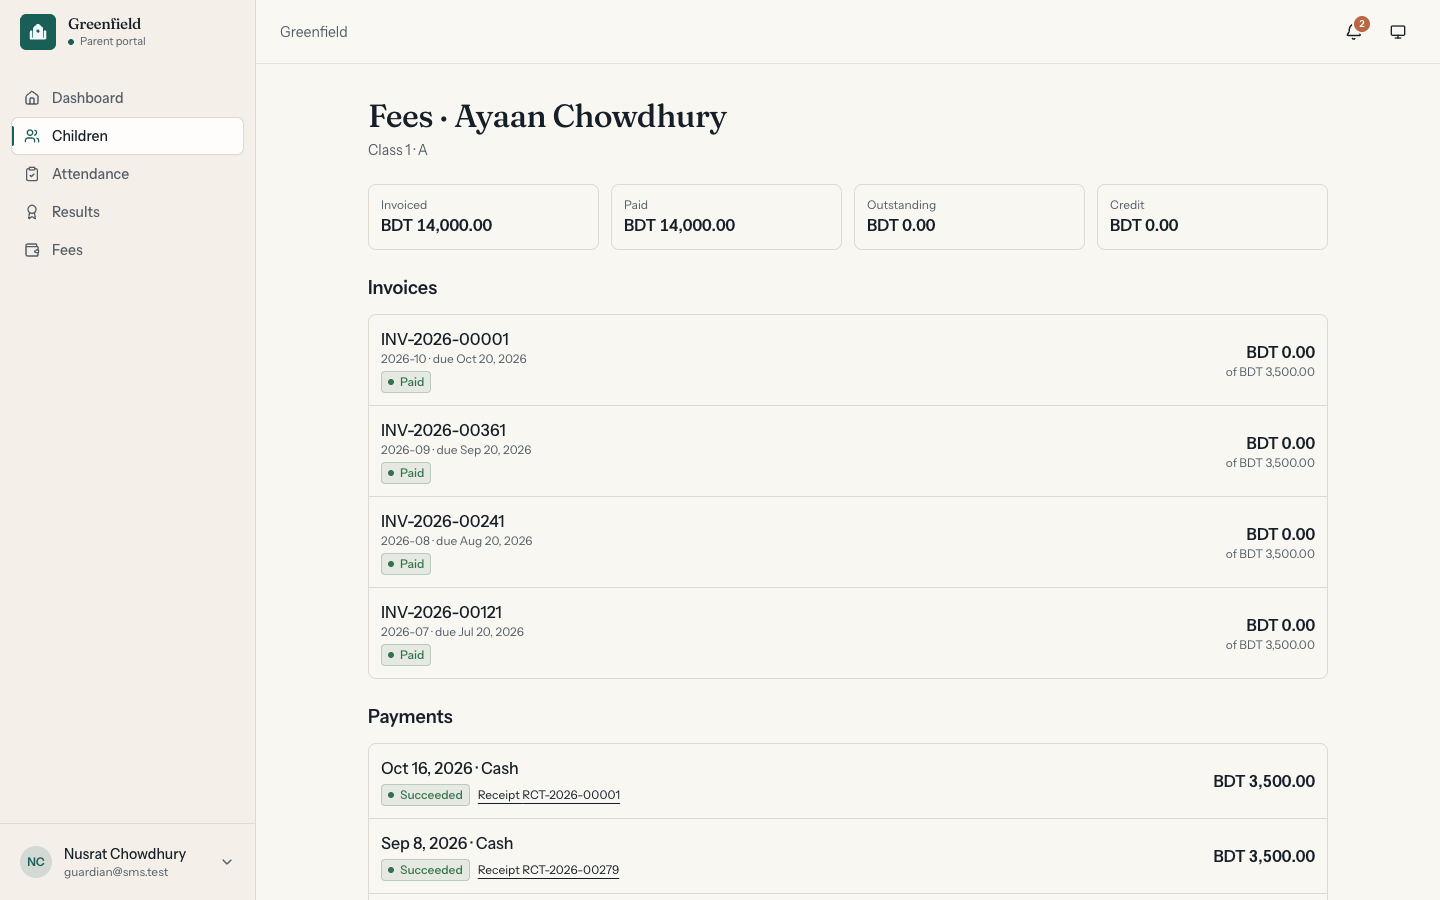Click the Class 1 · A subtitle

coord(398,150)
